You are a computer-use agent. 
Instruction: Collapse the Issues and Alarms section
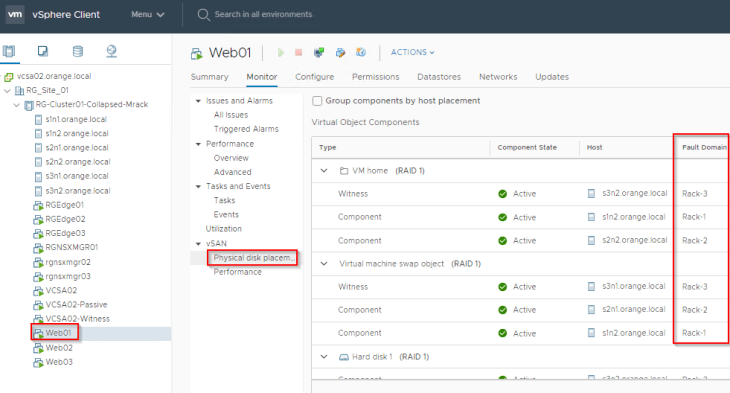pos(198,101)
